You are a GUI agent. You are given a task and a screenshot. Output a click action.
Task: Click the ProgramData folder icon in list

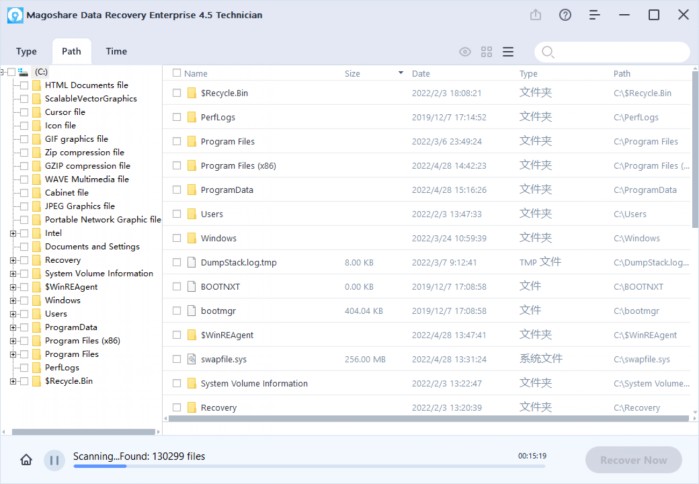click(191, 189)
